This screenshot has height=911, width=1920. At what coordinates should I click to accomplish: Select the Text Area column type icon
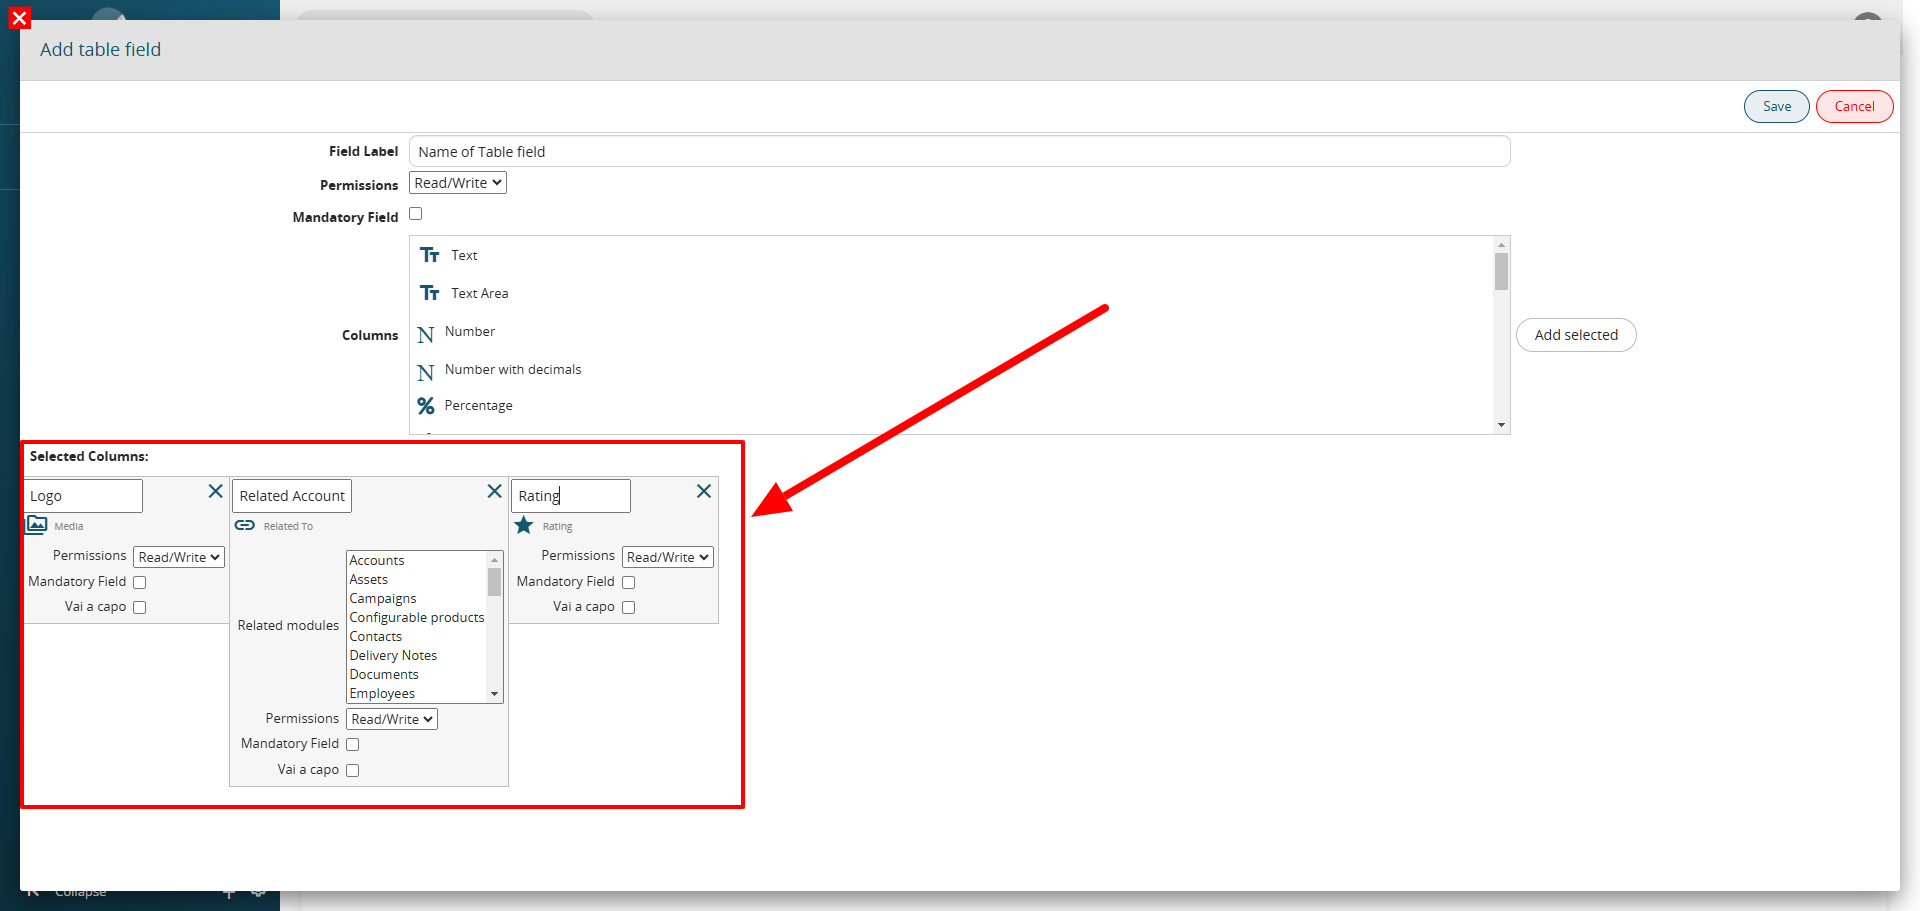pos(430,293)
